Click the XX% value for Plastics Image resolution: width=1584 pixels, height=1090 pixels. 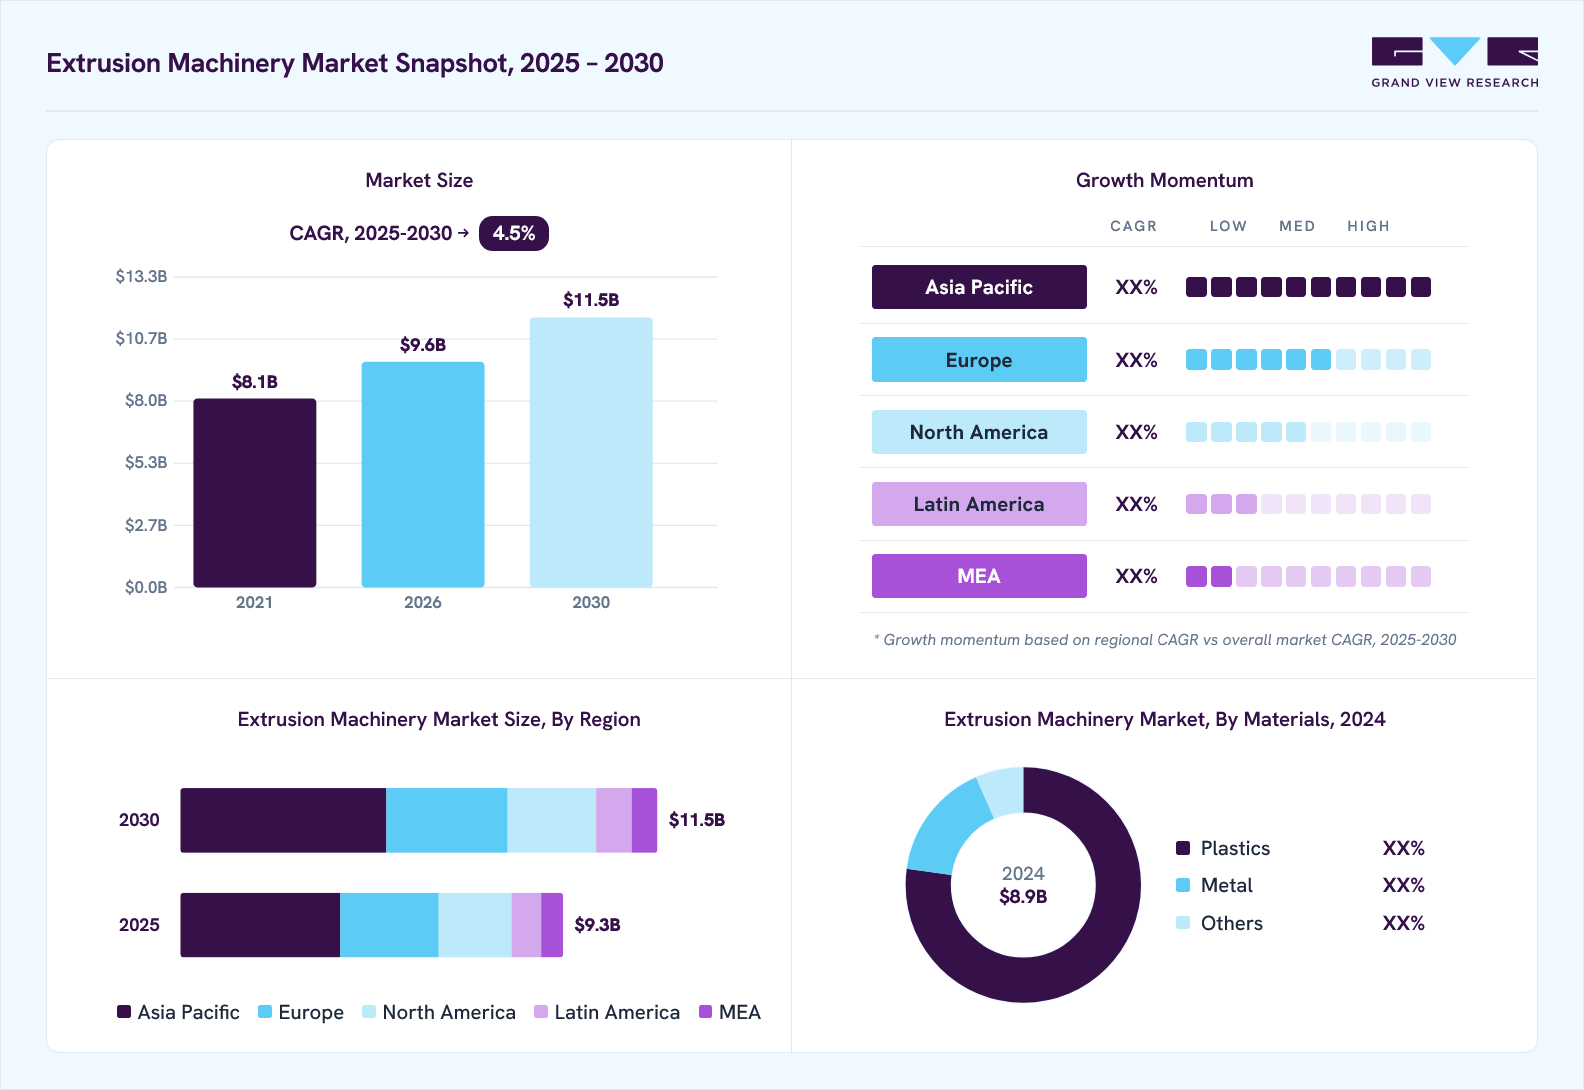pos(1403,848)
